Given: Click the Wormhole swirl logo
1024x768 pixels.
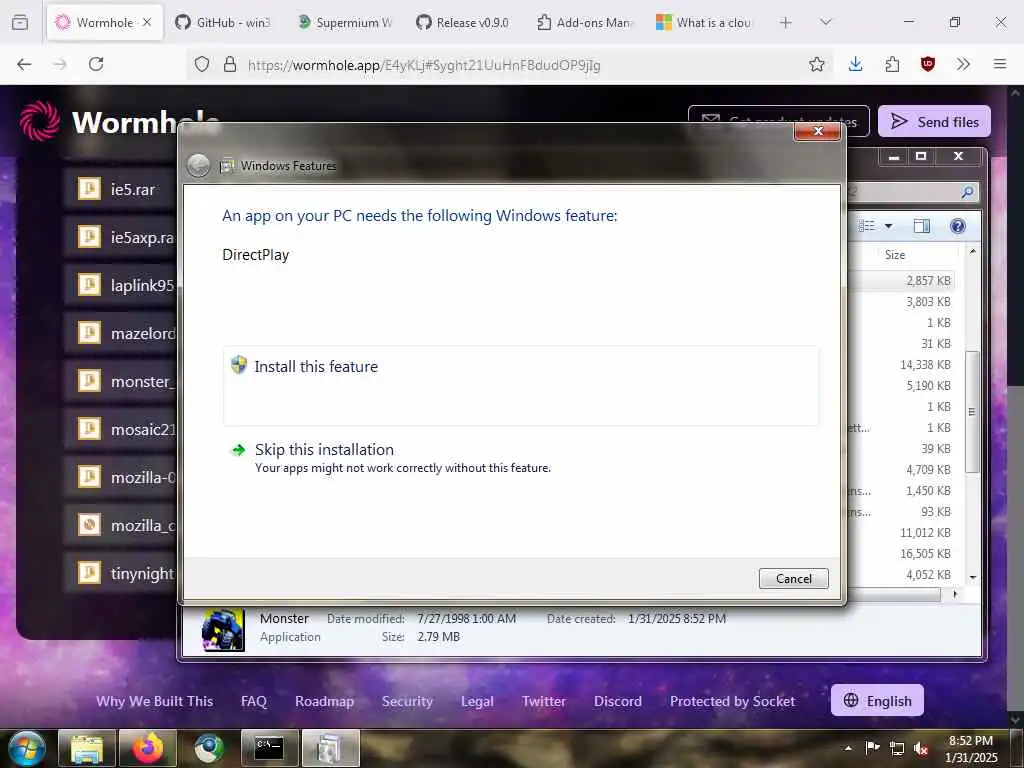Looking at the screenshot, I should click(x=40, y=121).
